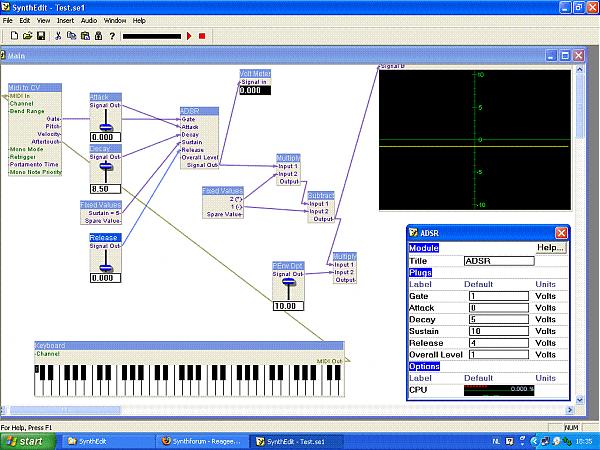Click the Paste toolbar icon
This screenshot has height=450, width=600.
pos(85,36)
